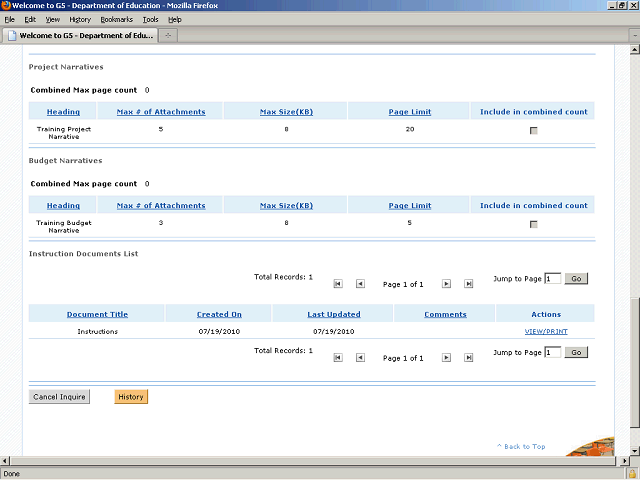This screenshot has width=640, height=480.
Task: Click the lower Go button
Action: pyautogui.click(x=576, y=352)
